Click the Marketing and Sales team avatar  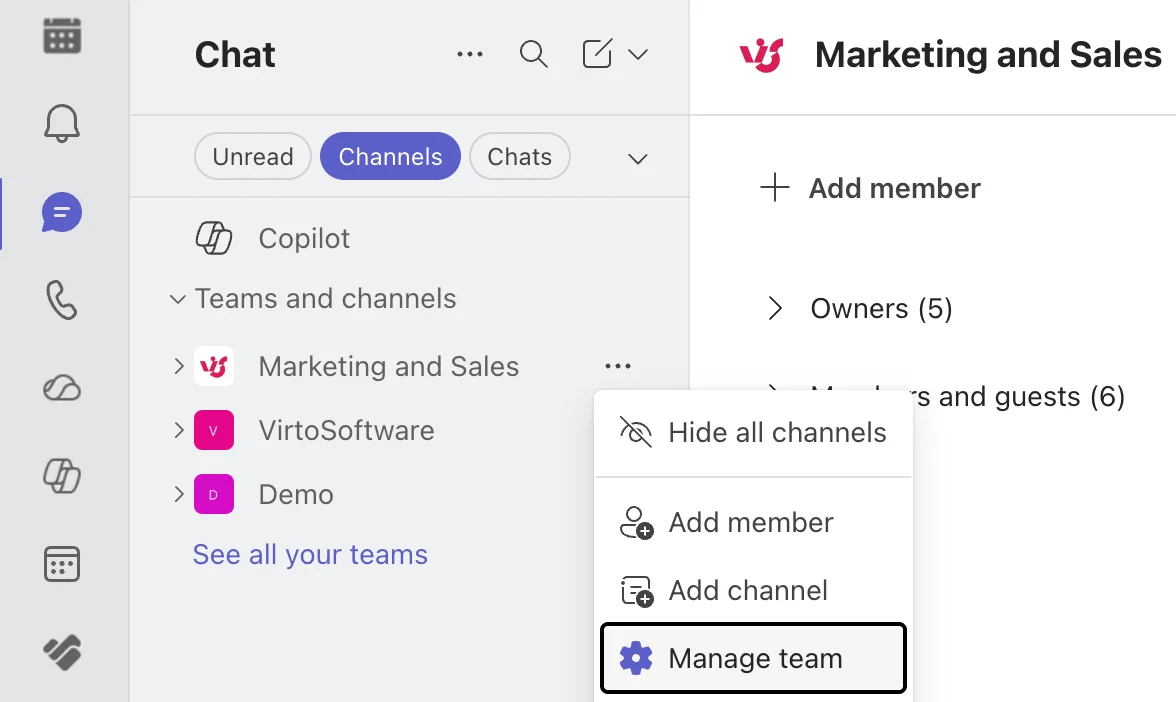point(214,366)
